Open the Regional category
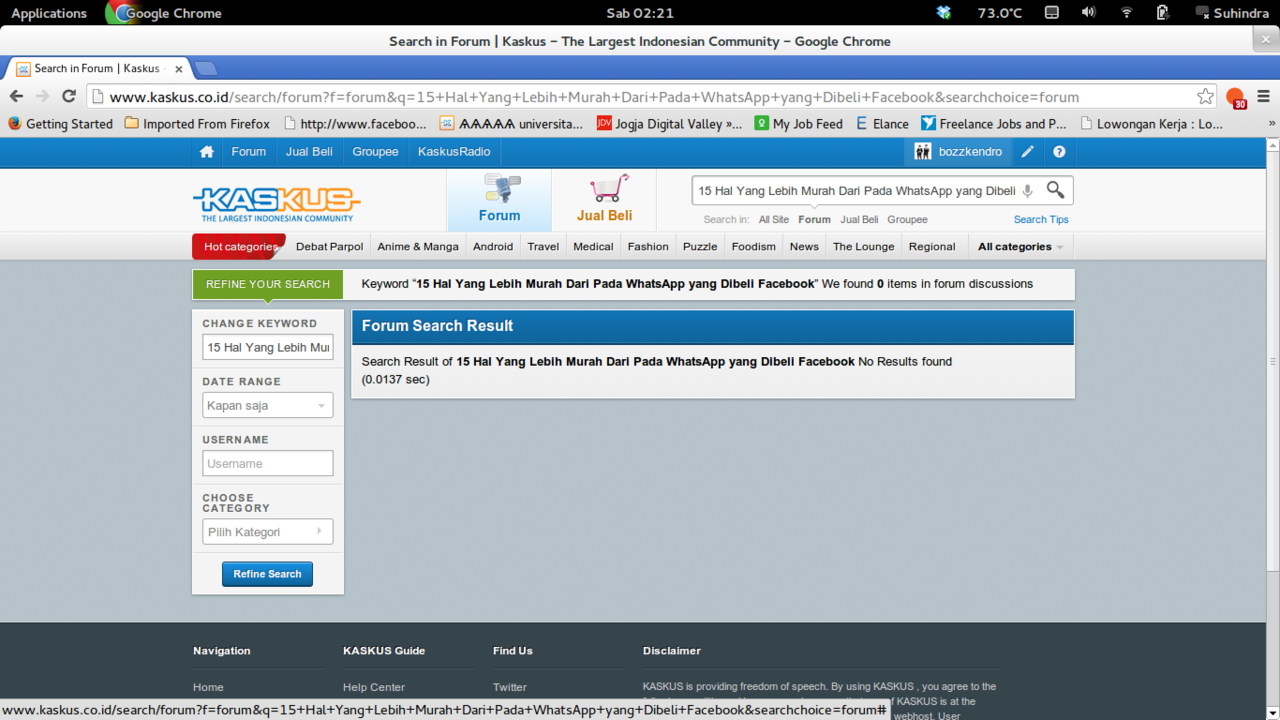 (932, 247)
